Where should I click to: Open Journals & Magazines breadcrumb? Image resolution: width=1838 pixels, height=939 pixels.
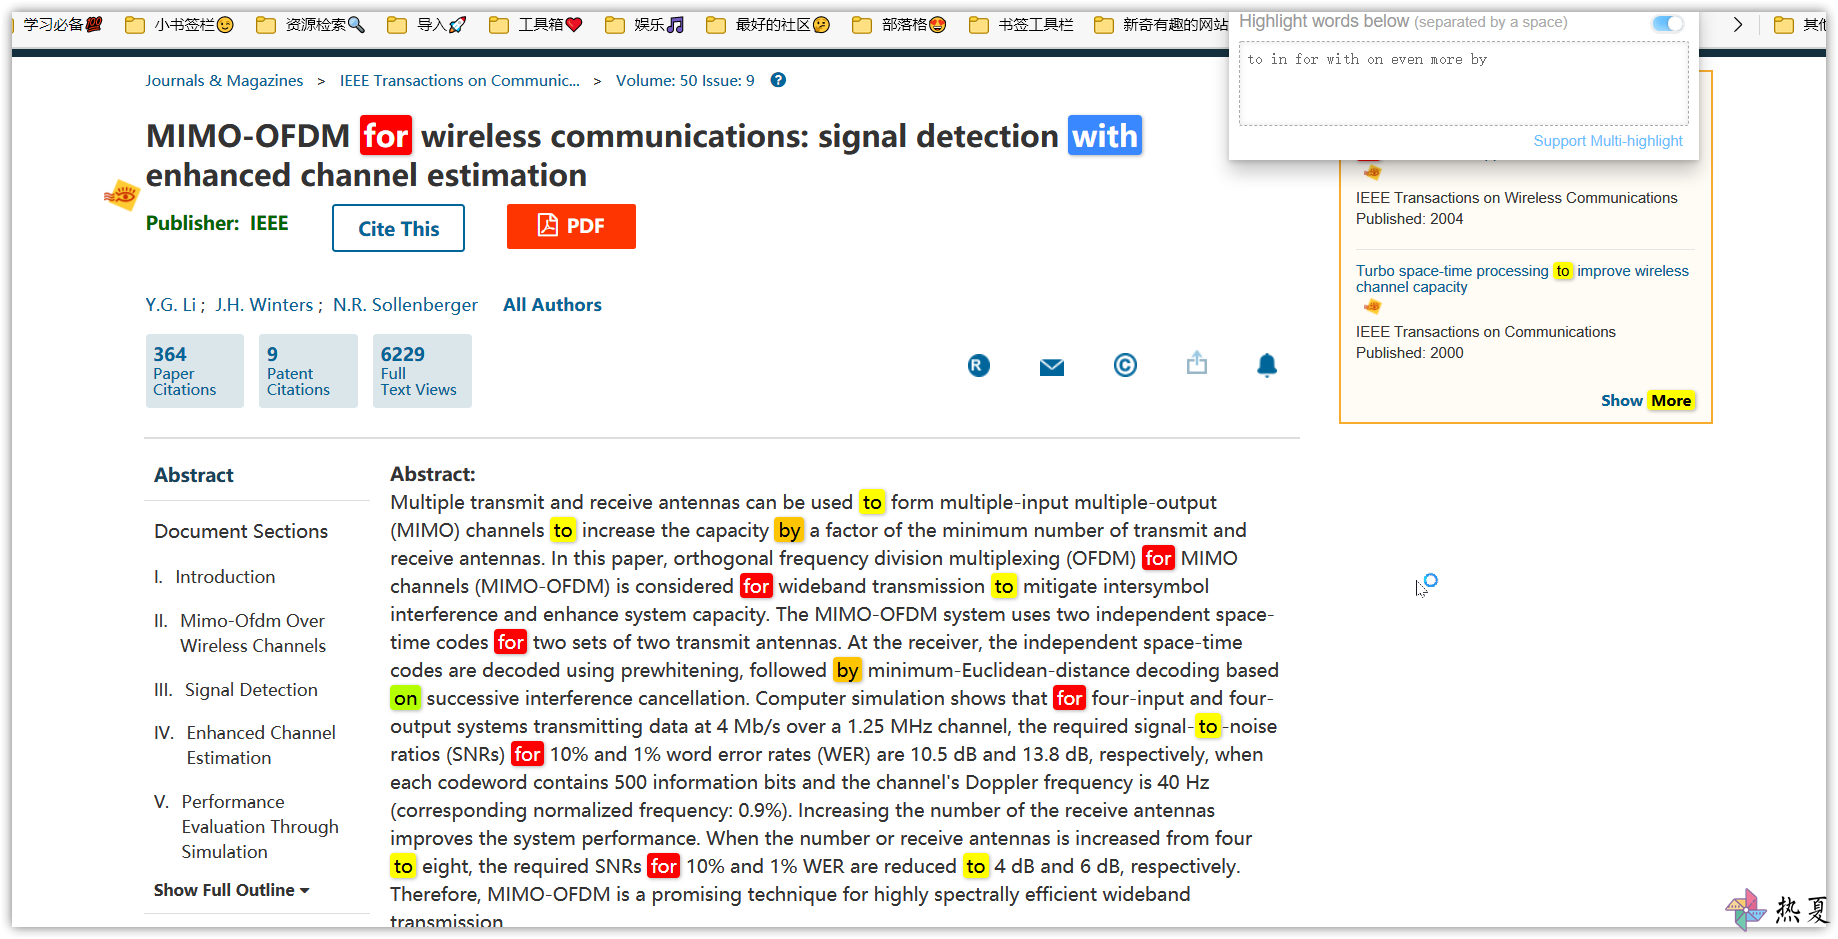tap(224, 81)
